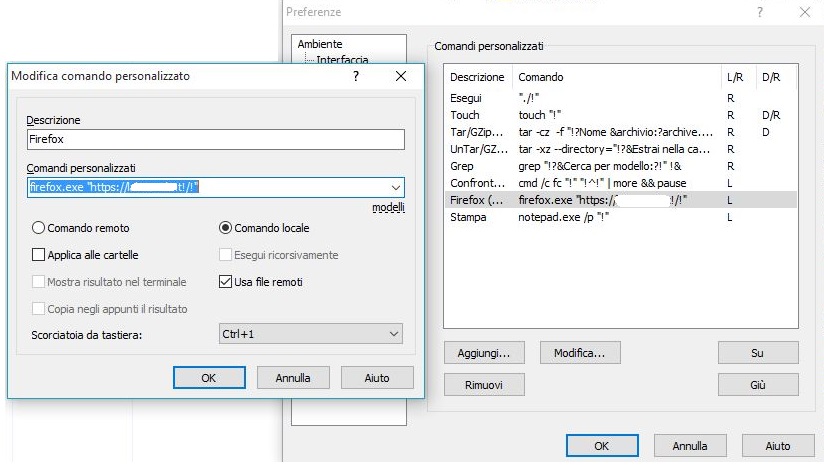Select Ambiente in the preferences tree
Image resolution: width=824 pixels, height=466 pixels.
click(320, 44)
